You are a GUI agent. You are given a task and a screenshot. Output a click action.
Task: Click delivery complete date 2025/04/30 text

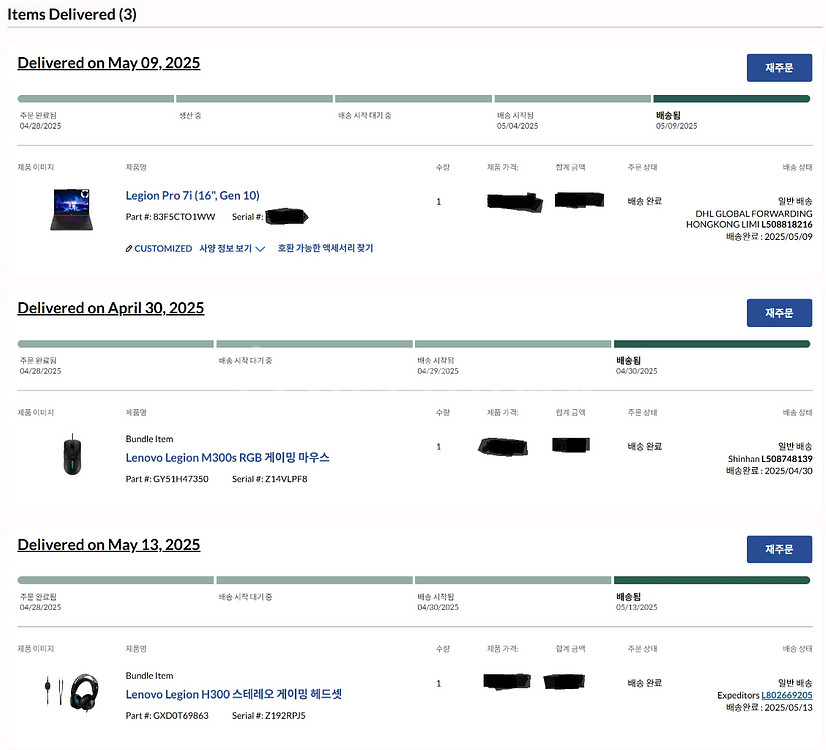(x=769, y=471)
